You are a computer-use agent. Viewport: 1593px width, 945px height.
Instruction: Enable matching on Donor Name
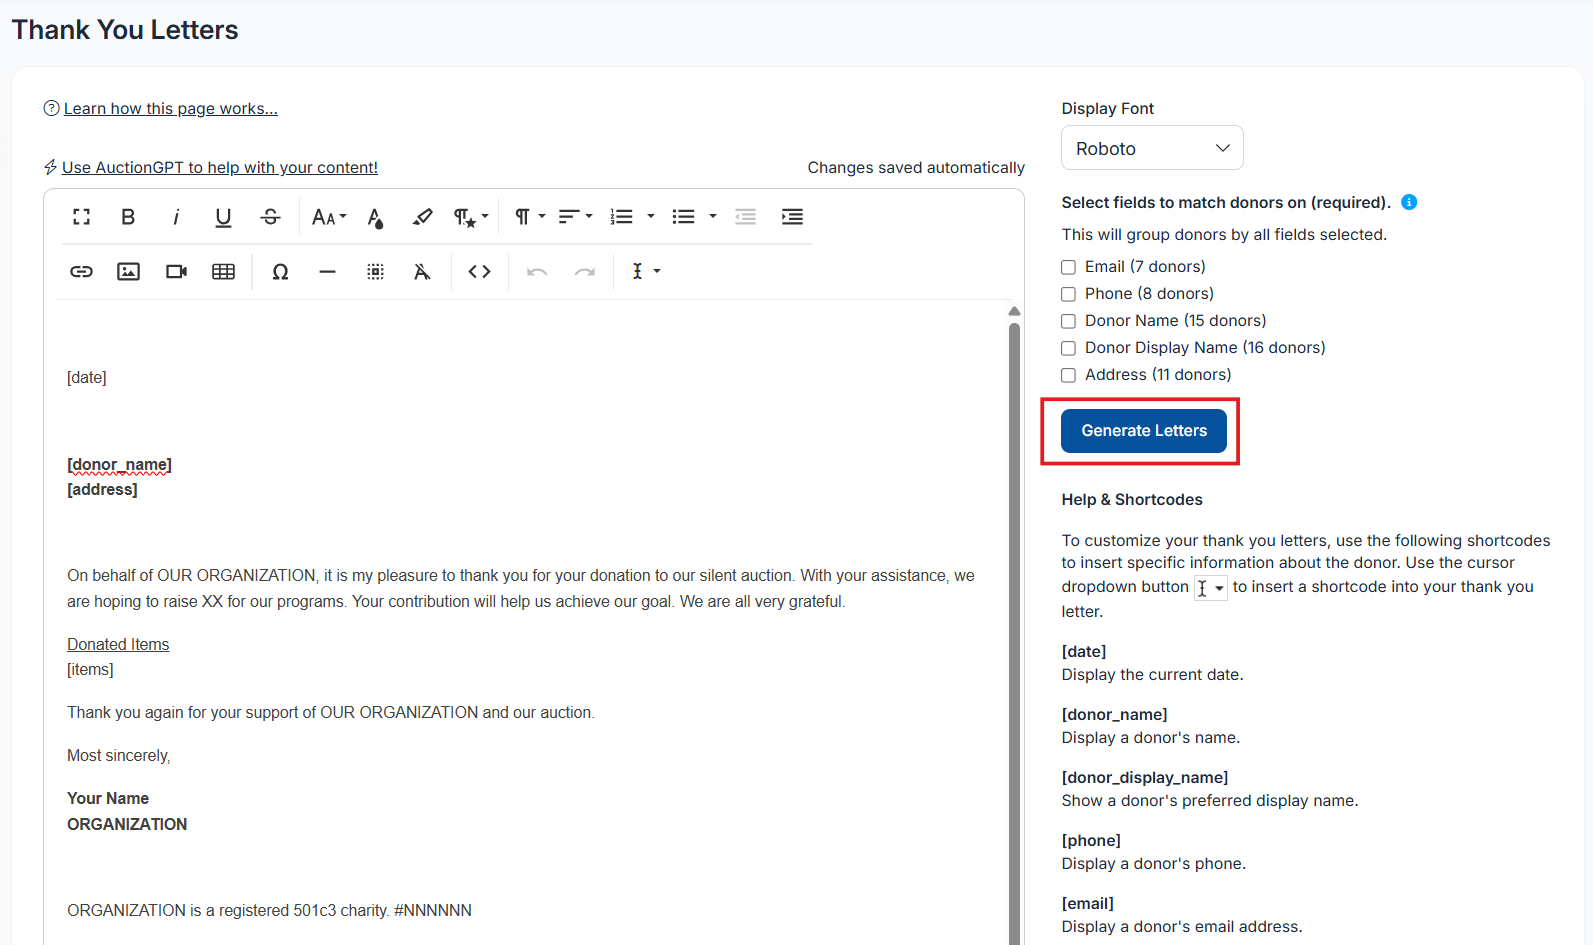(1068, 321)
